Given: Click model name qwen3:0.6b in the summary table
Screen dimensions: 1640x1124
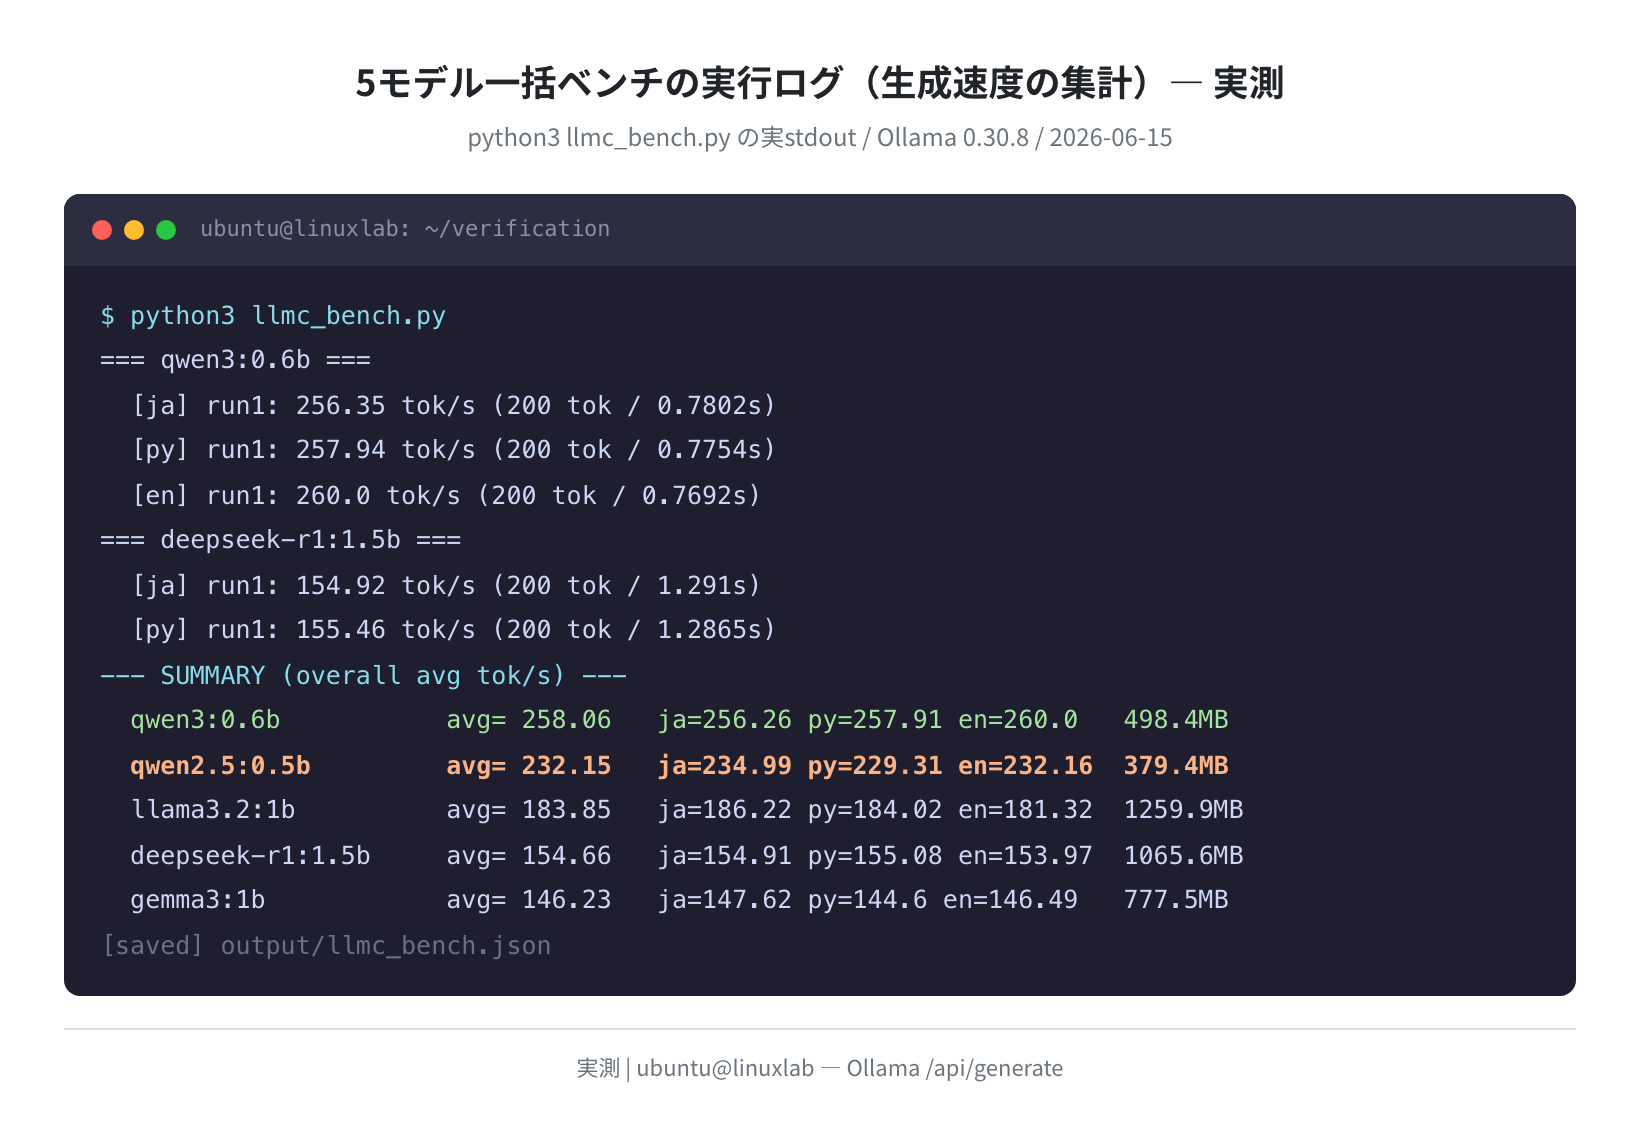Looking at the screenshot, I should click(x=205, y=720).
